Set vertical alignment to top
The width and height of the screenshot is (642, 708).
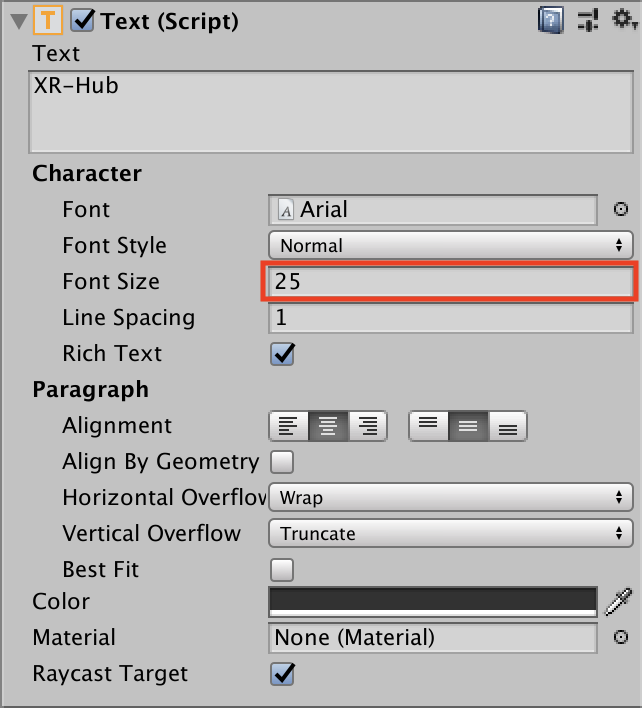[428, 427]
